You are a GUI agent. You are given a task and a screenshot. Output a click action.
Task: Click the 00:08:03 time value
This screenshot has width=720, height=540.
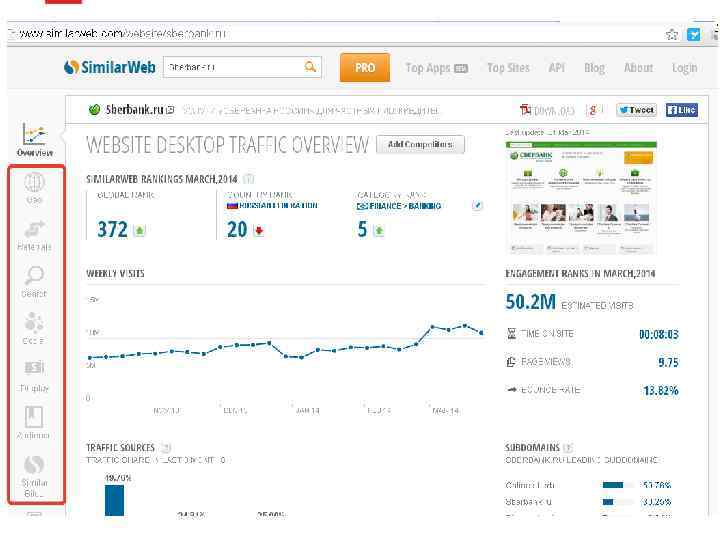pos(659,334)
